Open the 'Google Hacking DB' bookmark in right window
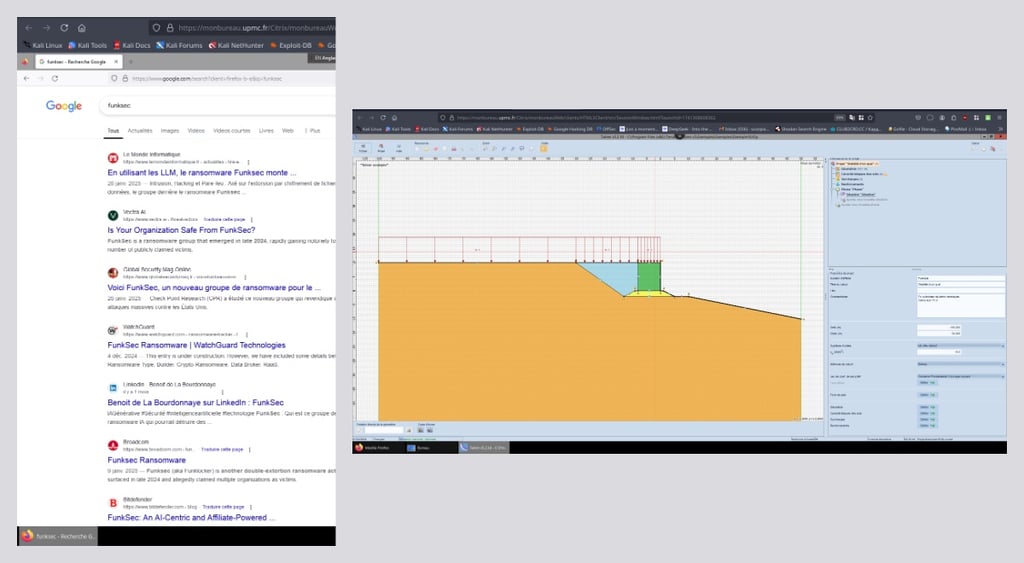This screenshot has height=563, width=1024. [x=570, y=129]
